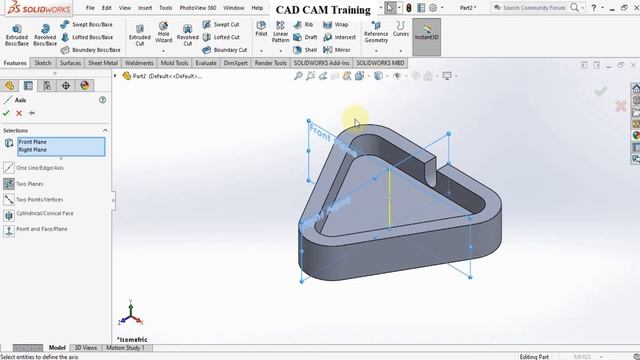The height and width of the screenshot is (360, 640).
Task: Pick the Draft feature
Action: pos(305,37)
